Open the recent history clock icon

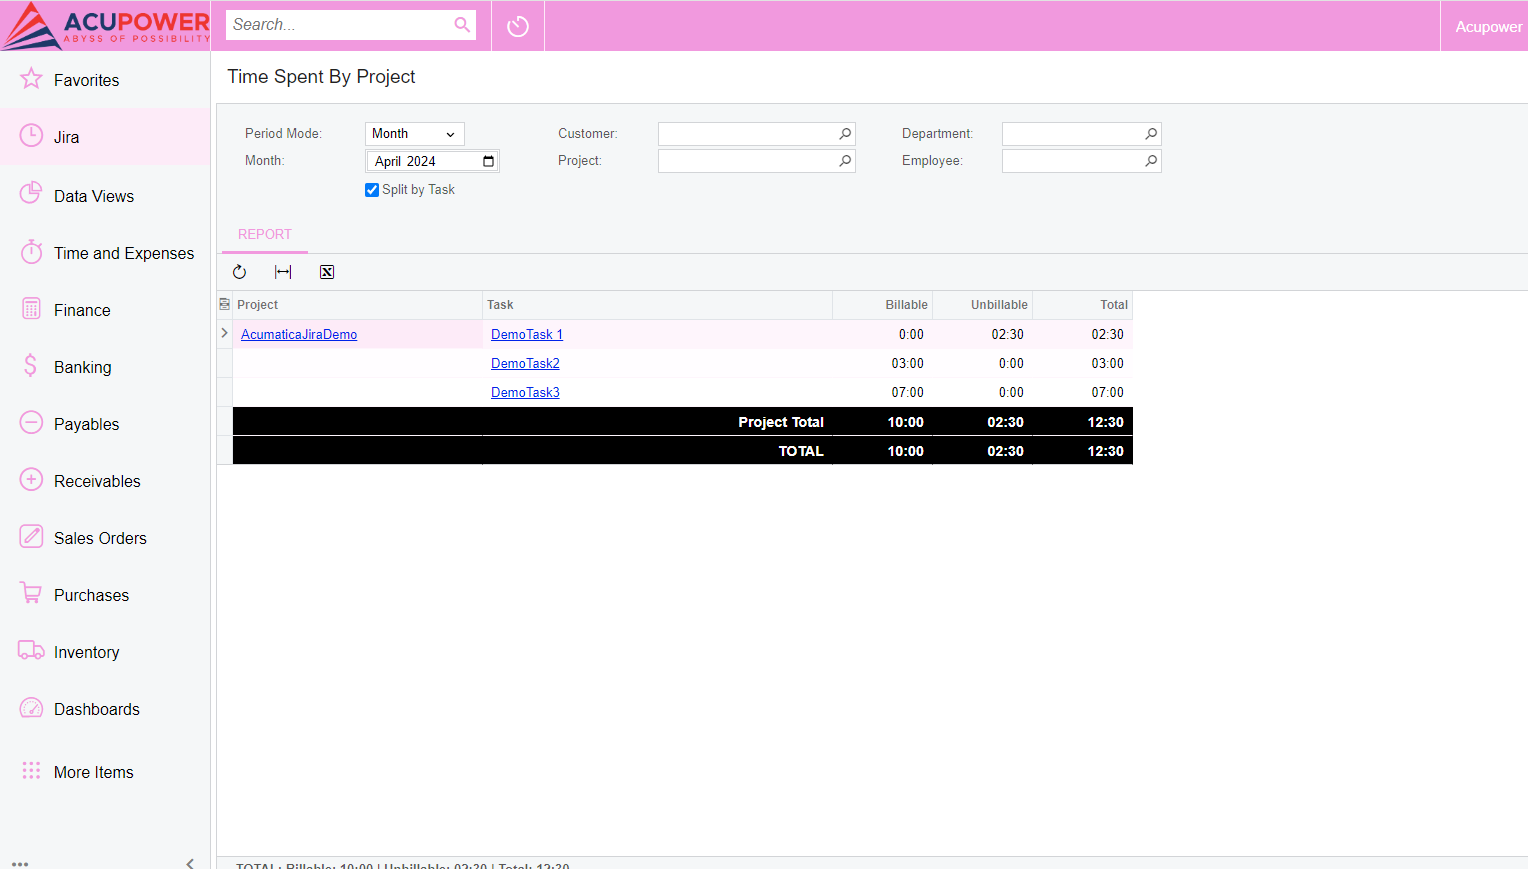coord(518,26)
